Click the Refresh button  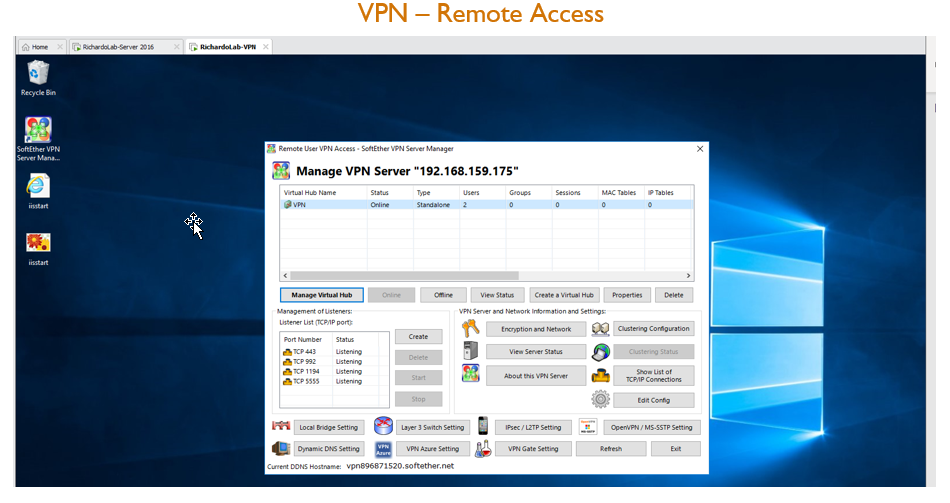pyautogui.click(x=611, y=449)
